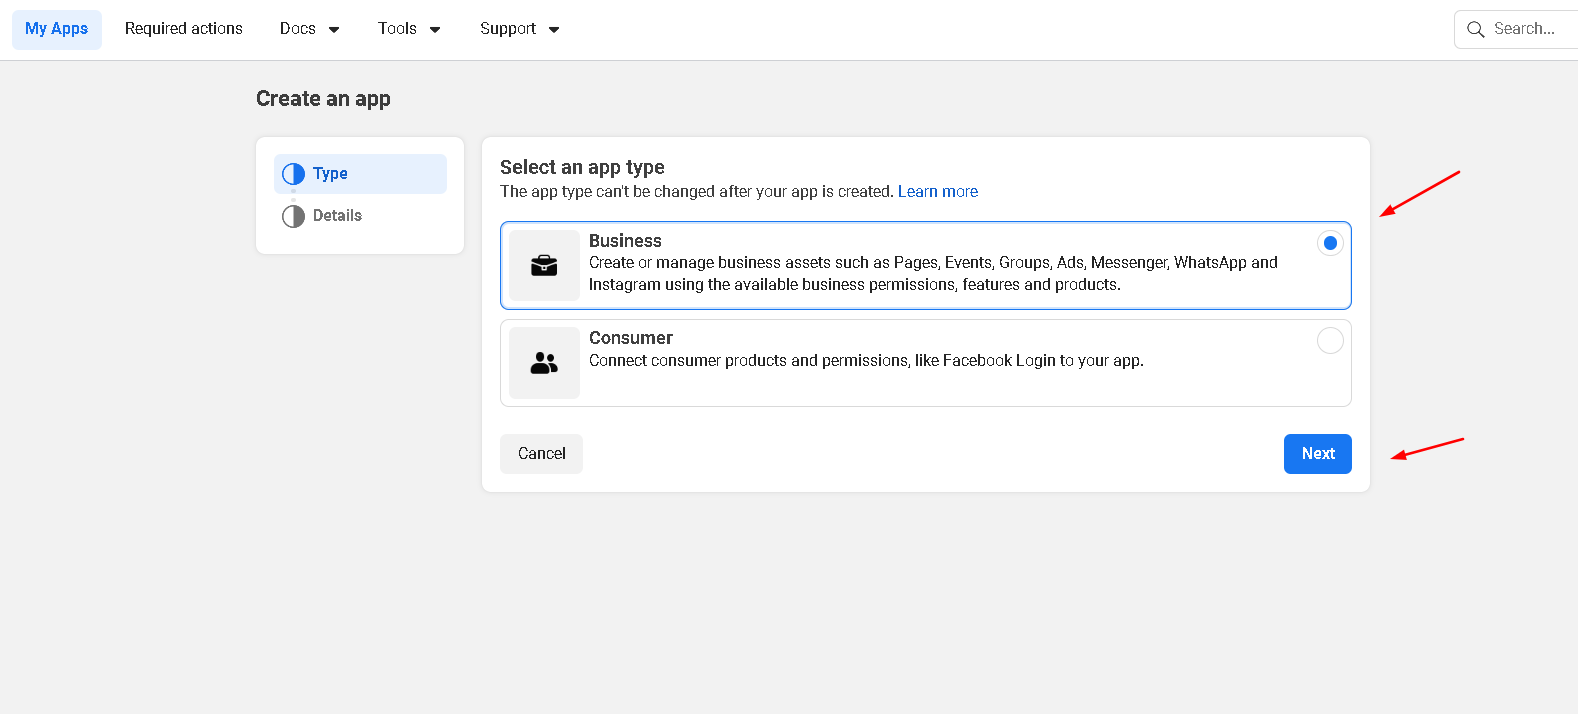Jump to the Details step
This screenshot has width=1578, height=714.
click(337, 216)
